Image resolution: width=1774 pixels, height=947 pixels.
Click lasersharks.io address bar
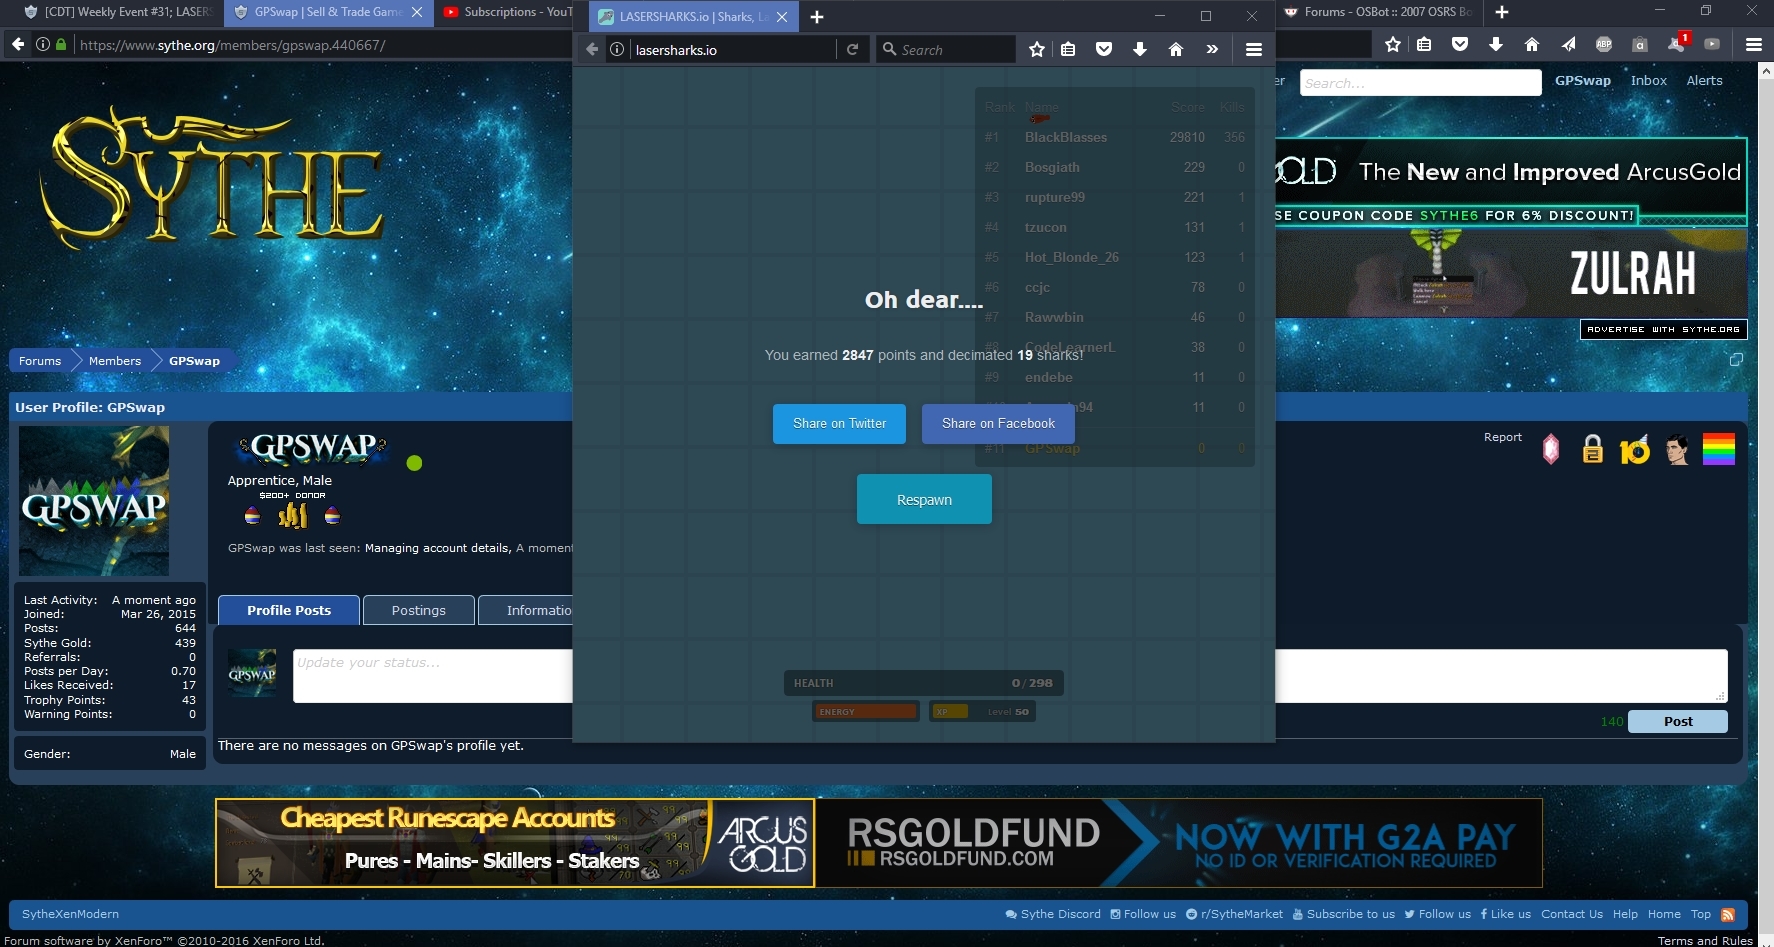pyautogui.click(x=734, y=49)
